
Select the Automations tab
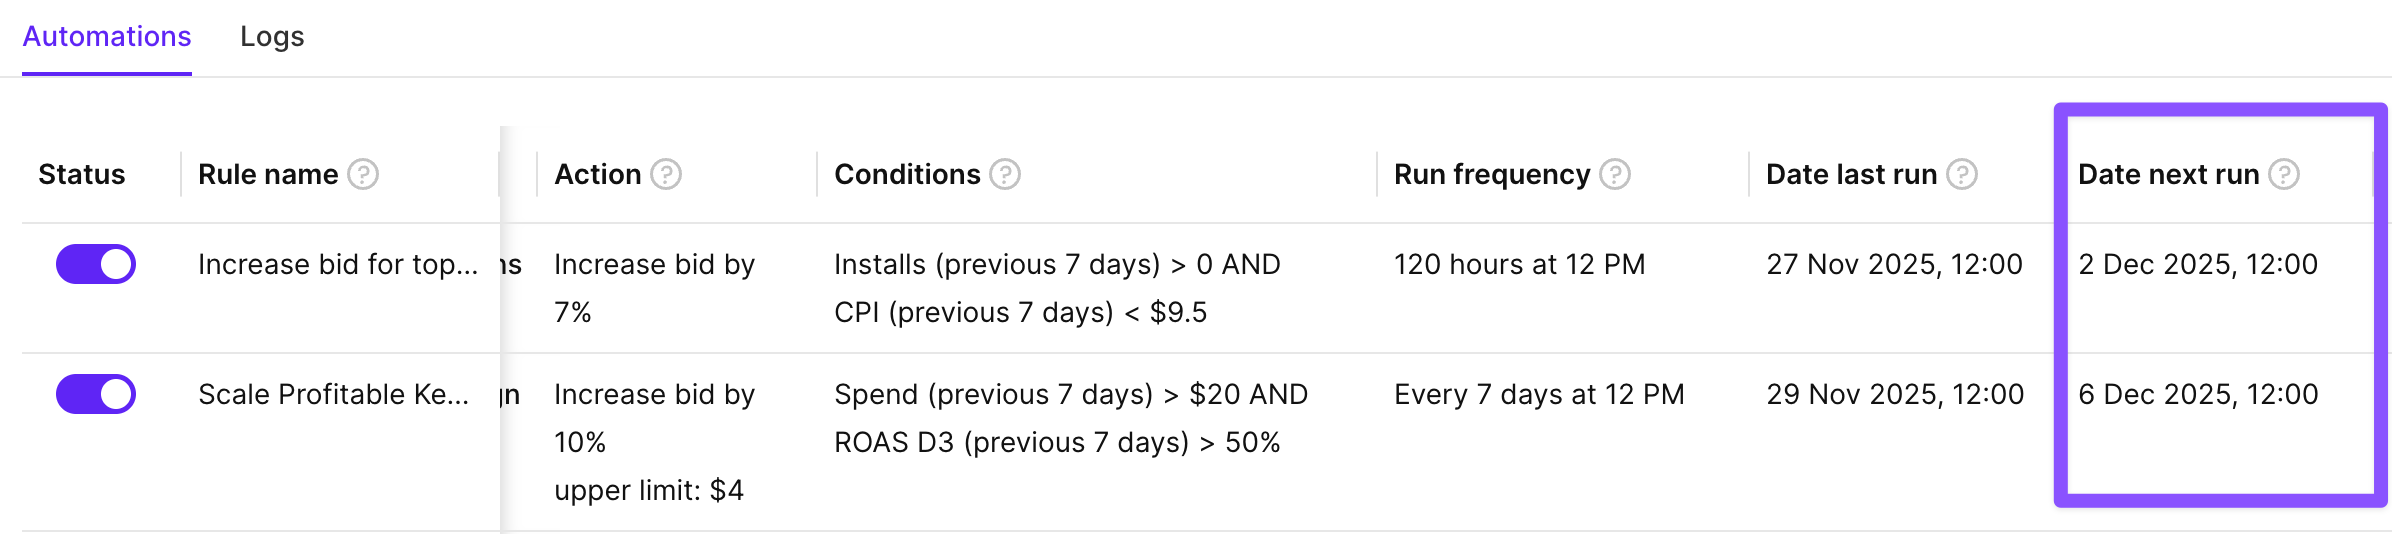tap(107, 37)
